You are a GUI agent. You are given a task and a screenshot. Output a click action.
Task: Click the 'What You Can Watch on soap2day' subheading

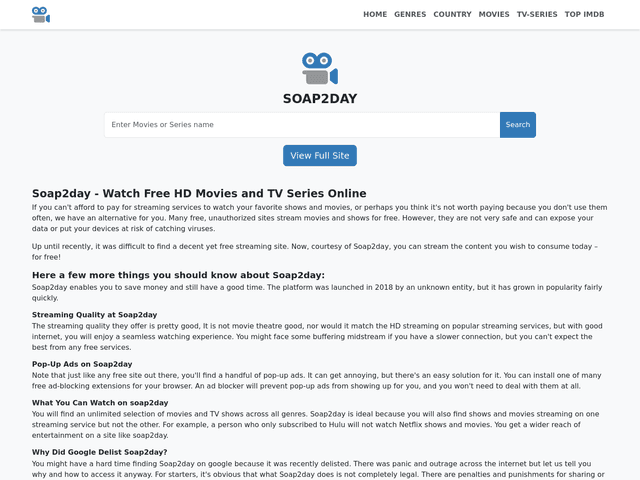point(100,403)
